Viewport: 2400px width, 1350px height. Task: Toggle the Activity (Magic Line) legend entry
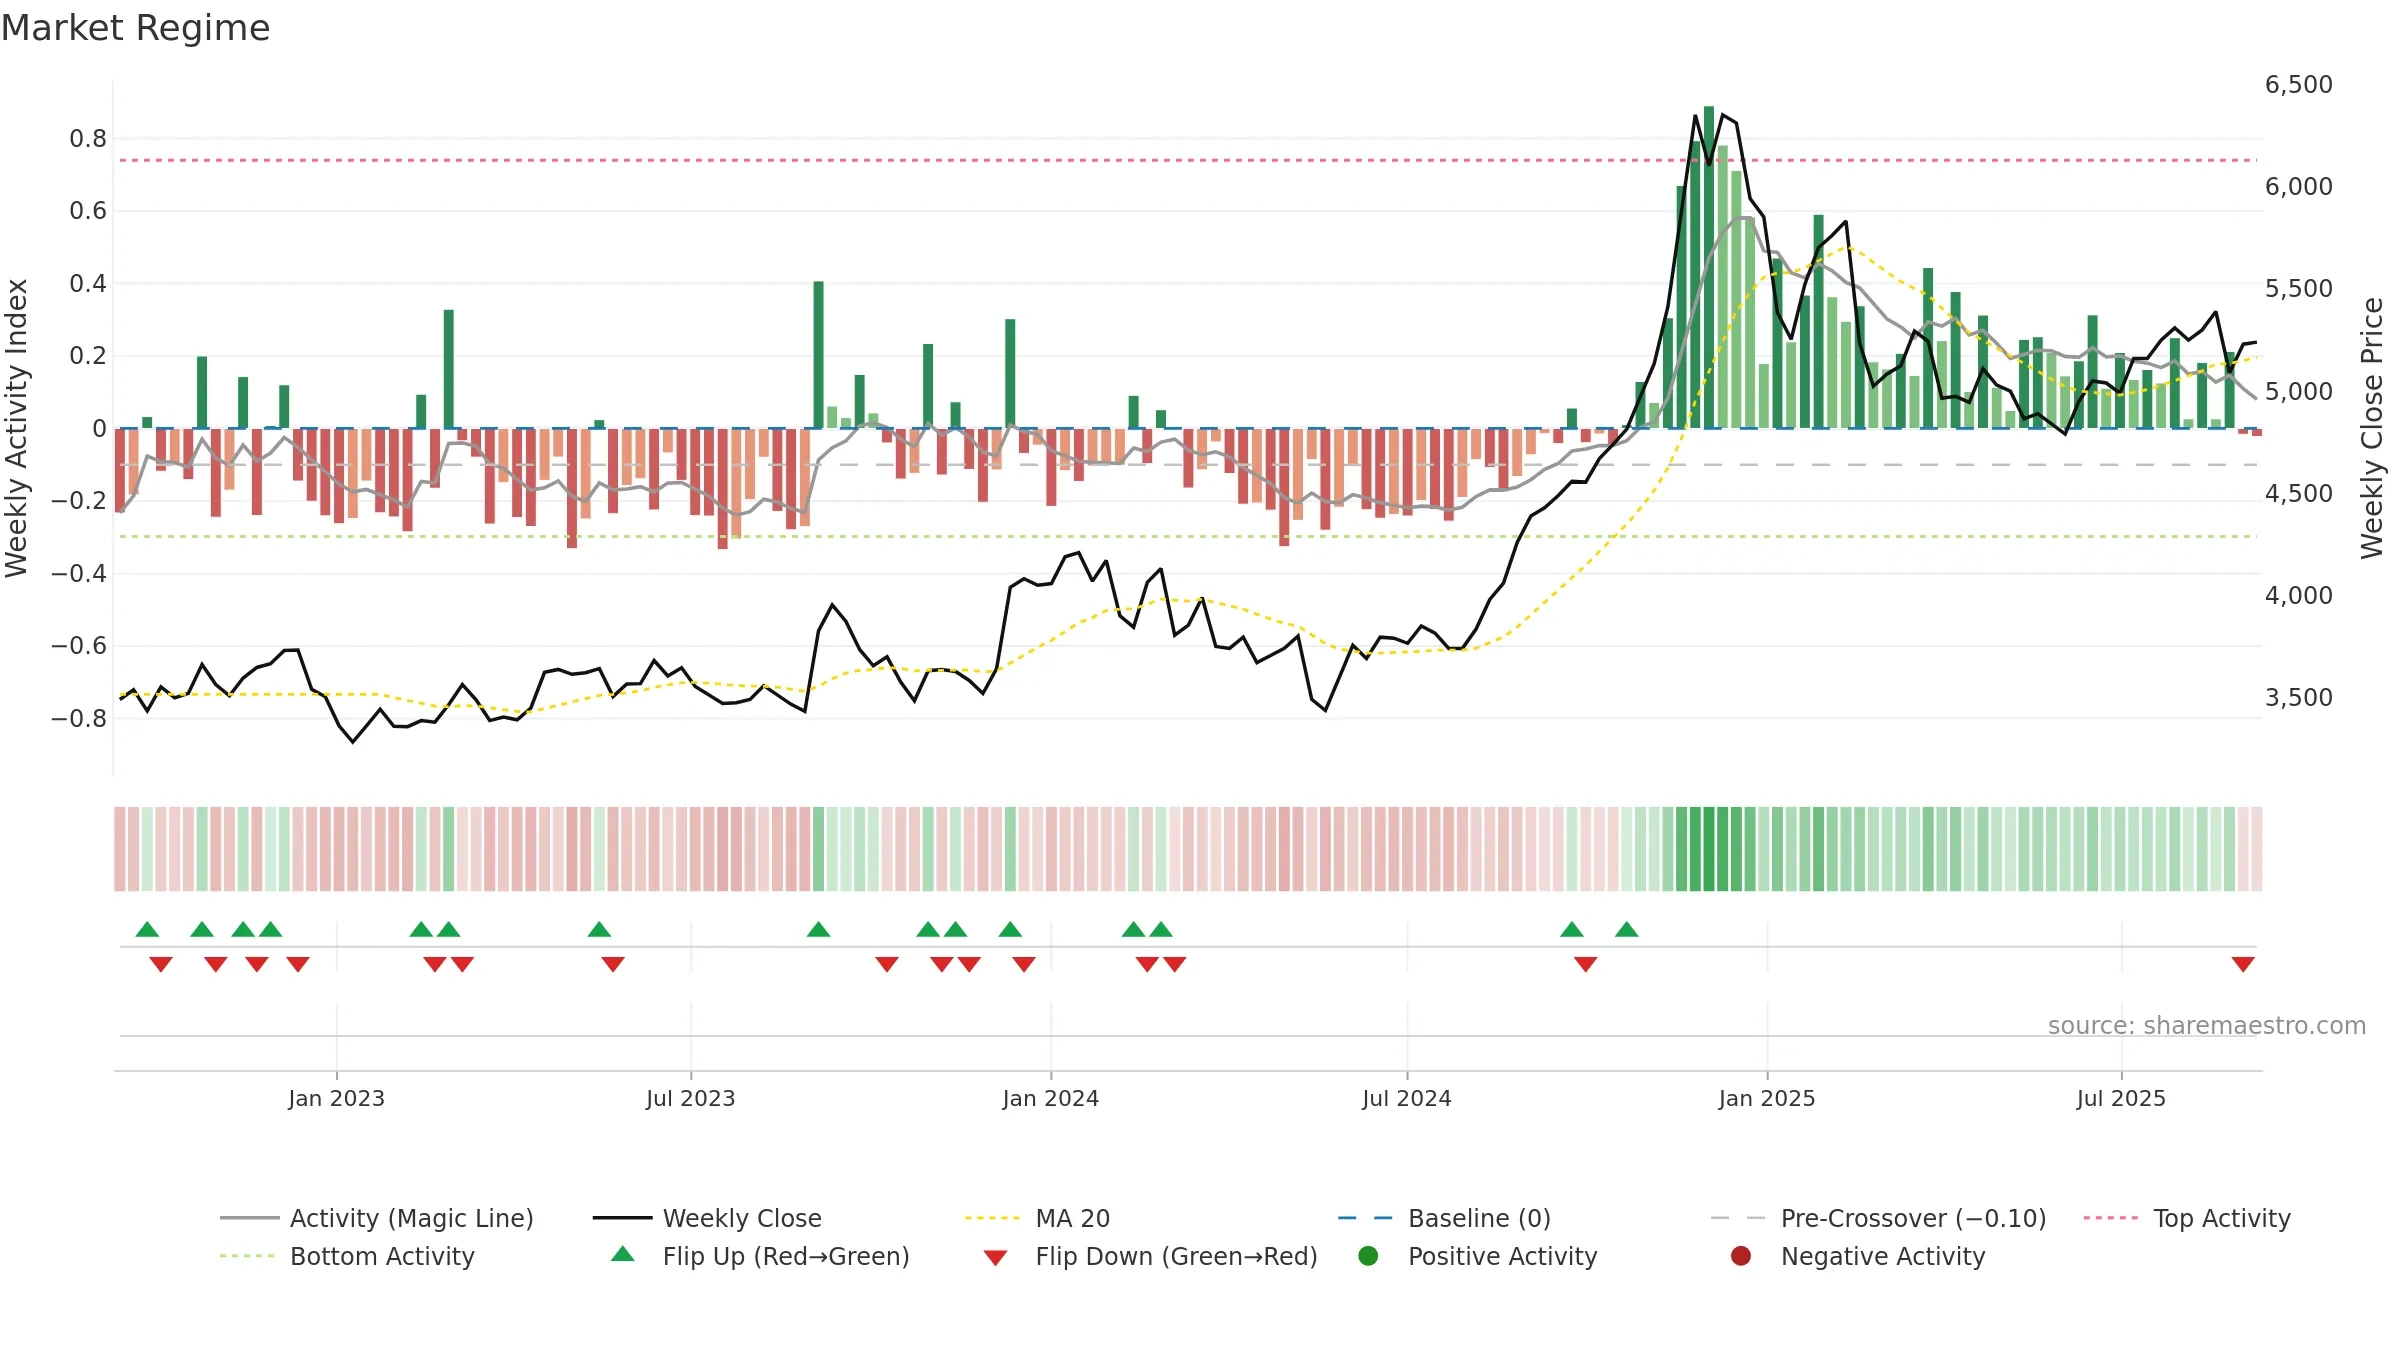(x=377, y=1218)
